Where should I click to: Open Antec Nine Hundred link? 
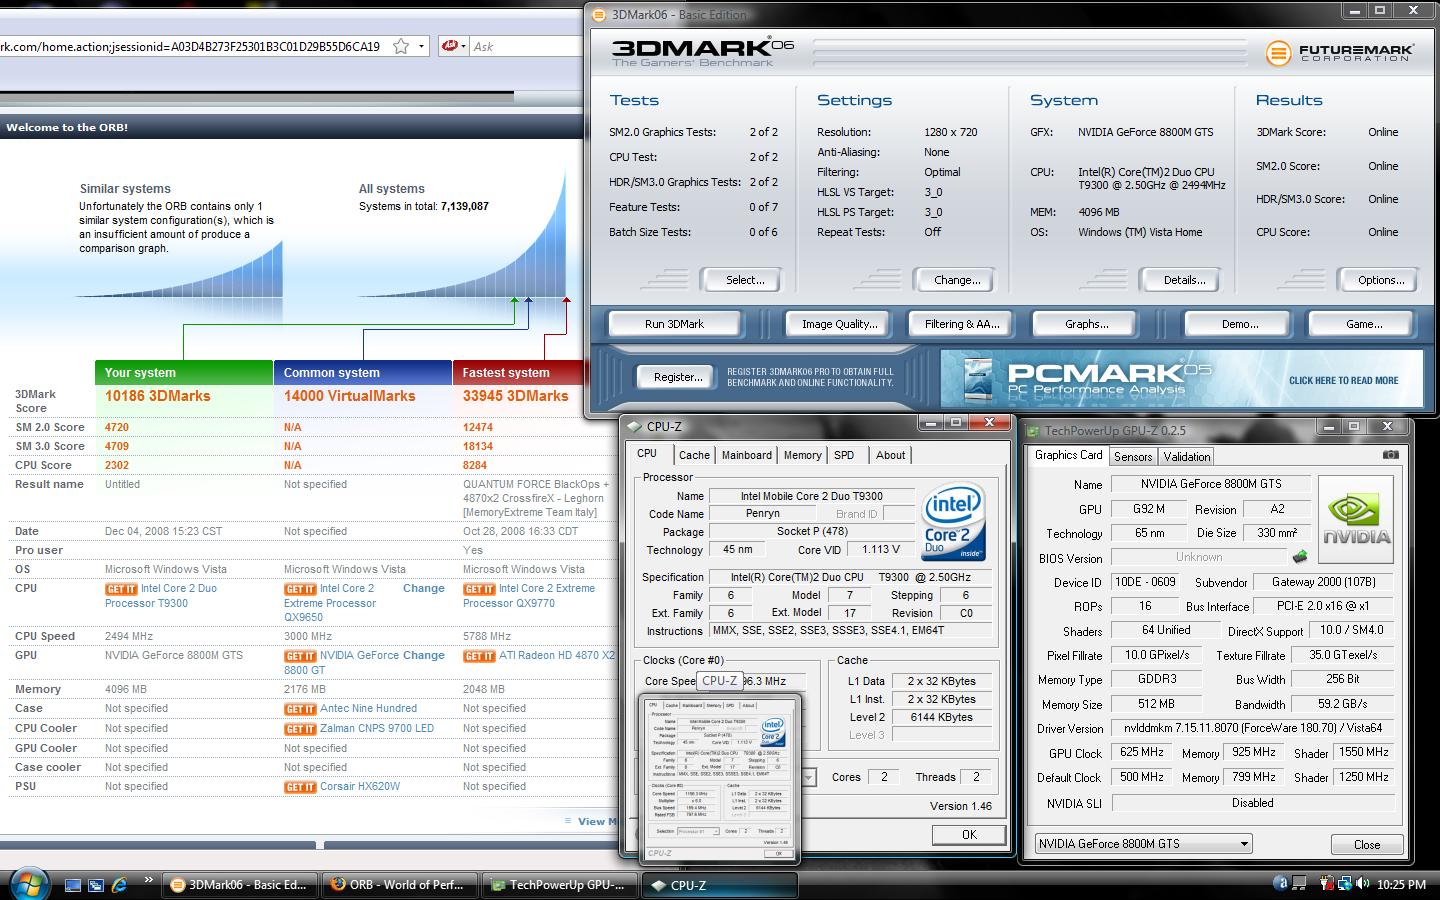tap(368, 708)
